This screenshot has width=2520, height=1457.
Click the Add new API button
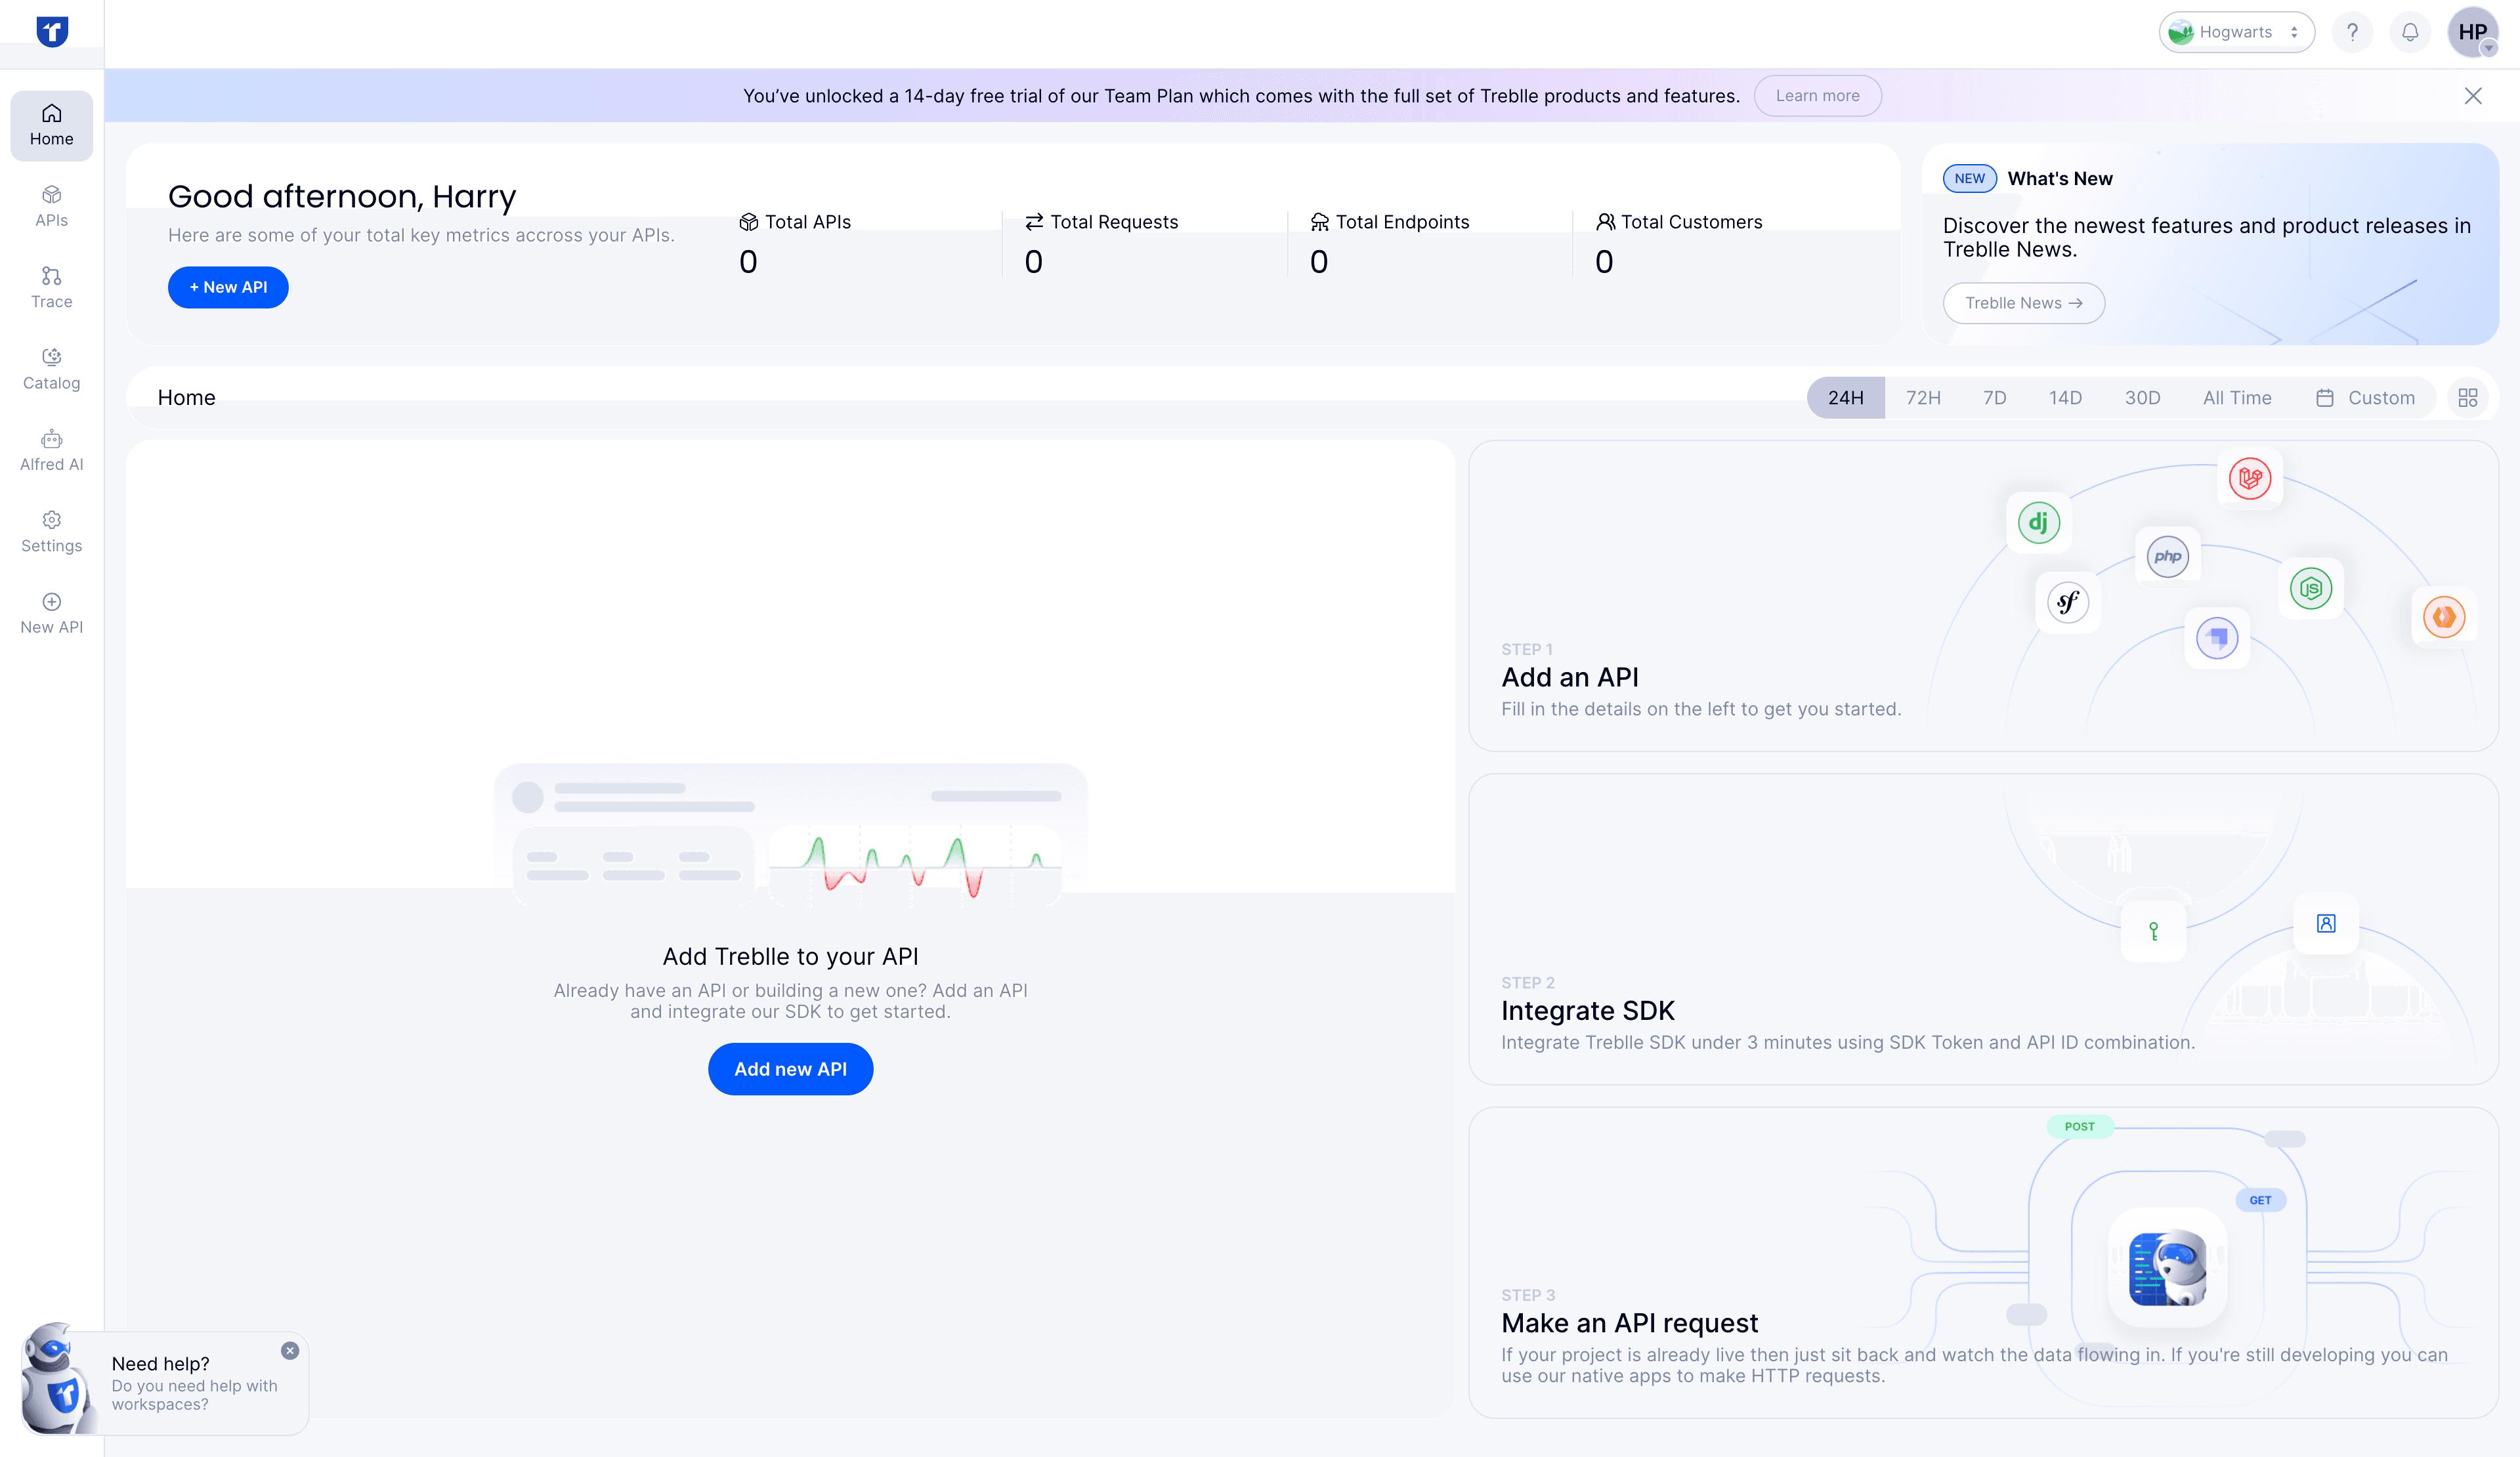pyautogui.click(x=790, y=1068)
